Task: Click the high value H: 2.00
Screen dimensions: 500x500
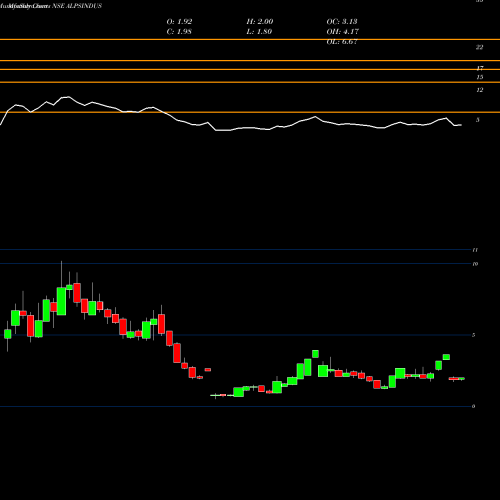Action: point(260,22)
